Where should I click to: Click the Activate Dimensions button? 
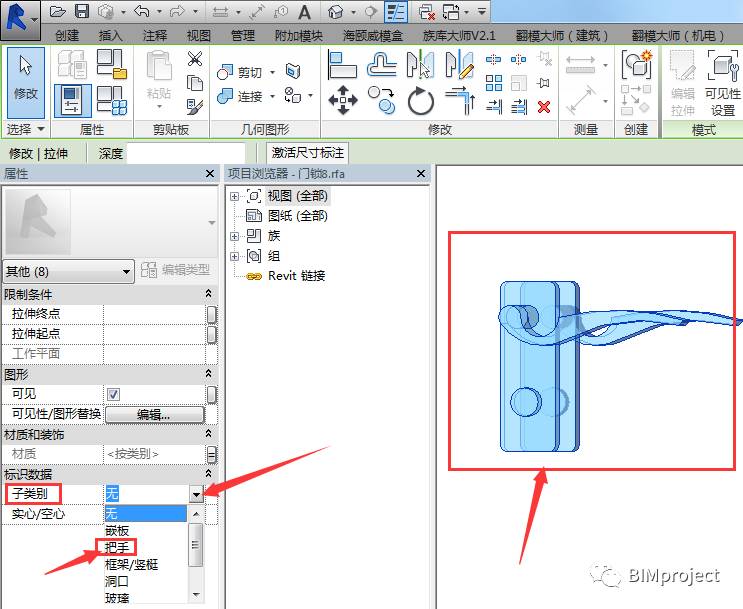(x=308, y=153)
